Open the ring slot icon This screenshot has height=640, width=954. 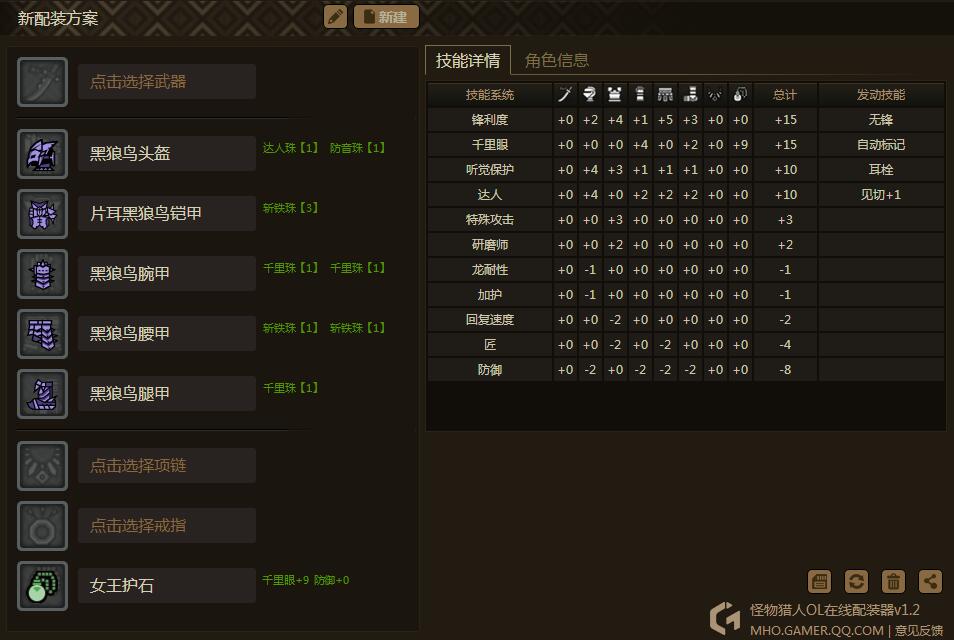[x=43, y=526]
